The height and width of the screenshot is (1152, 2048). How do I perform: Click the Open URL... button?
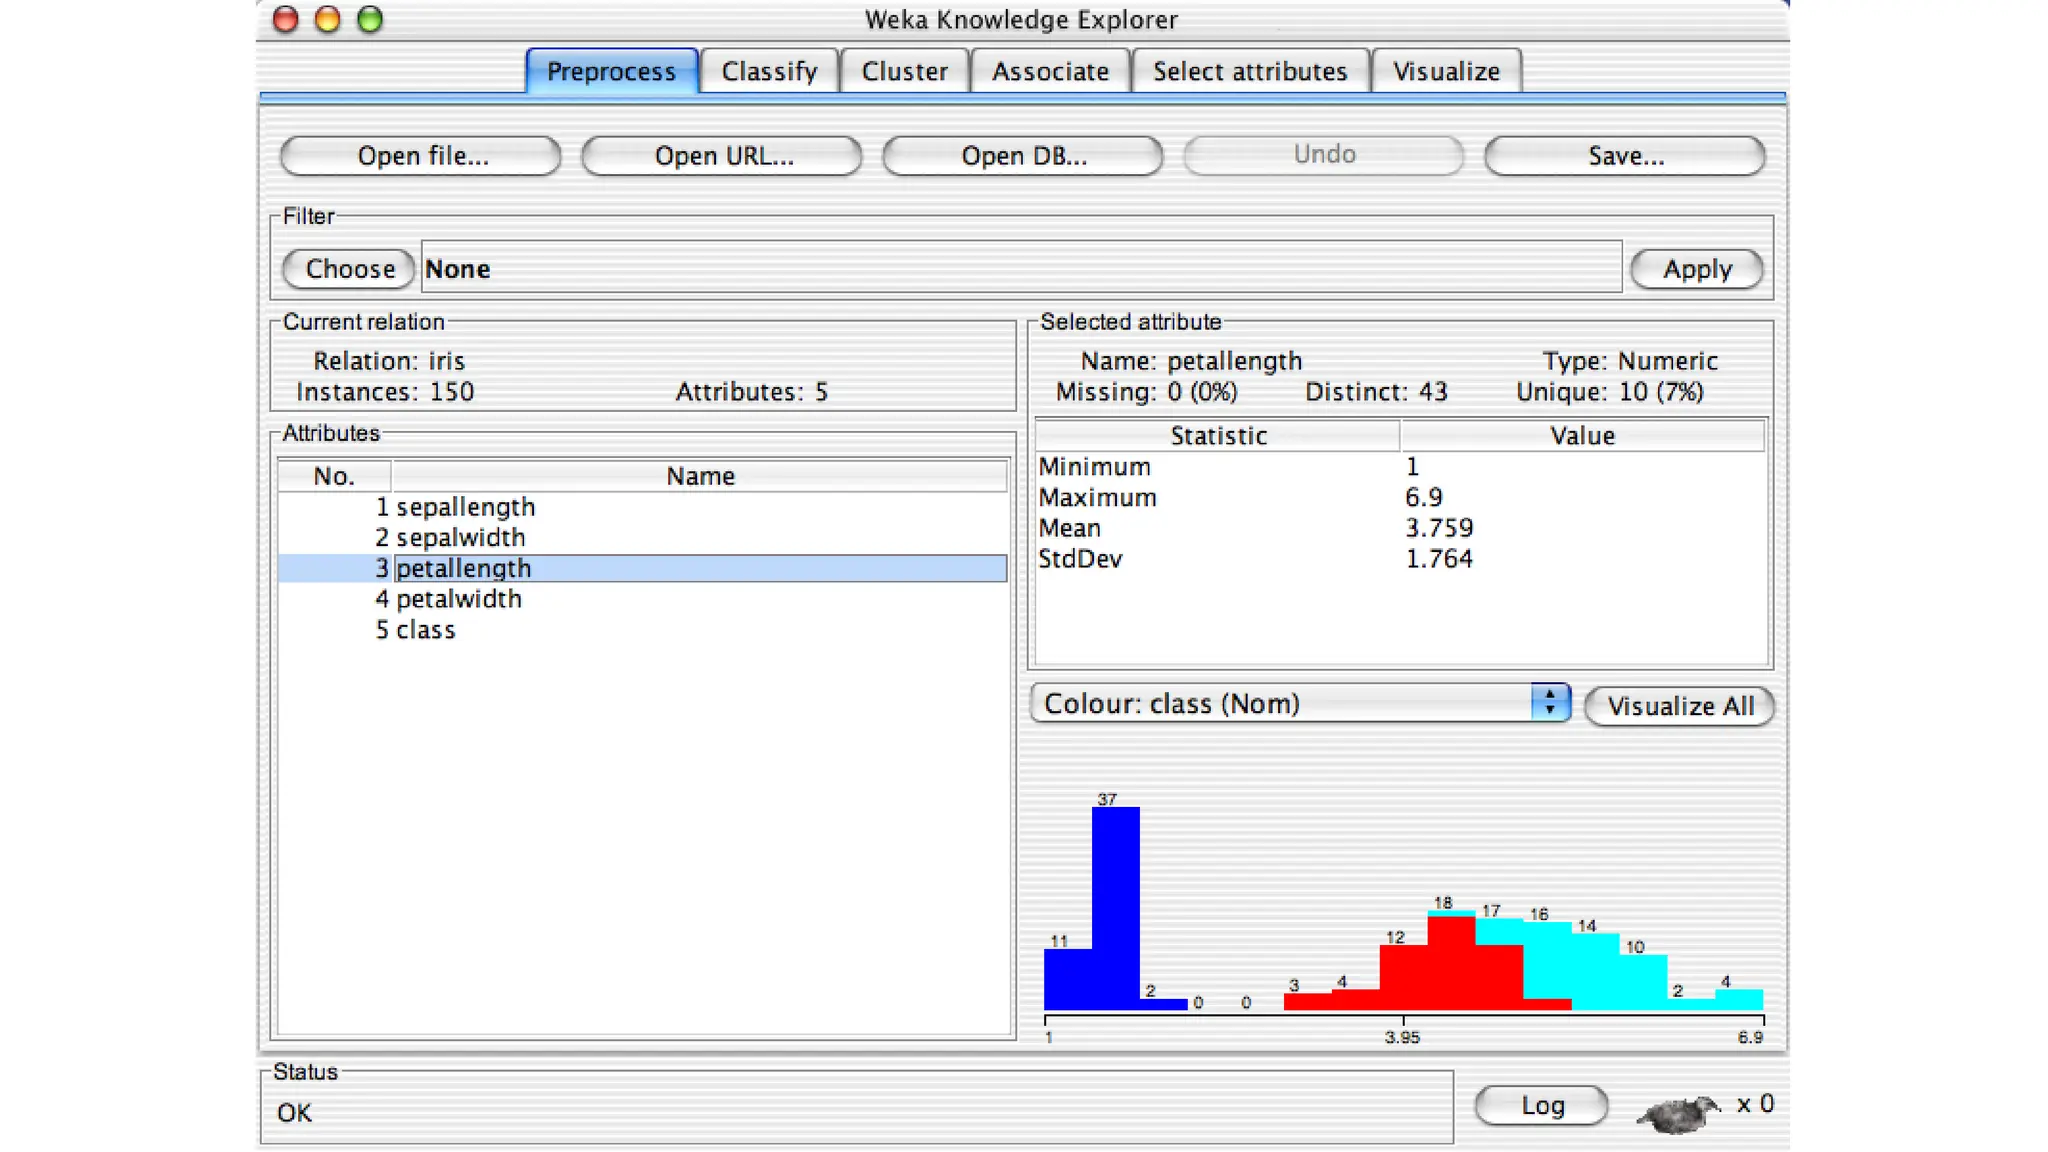722,156
